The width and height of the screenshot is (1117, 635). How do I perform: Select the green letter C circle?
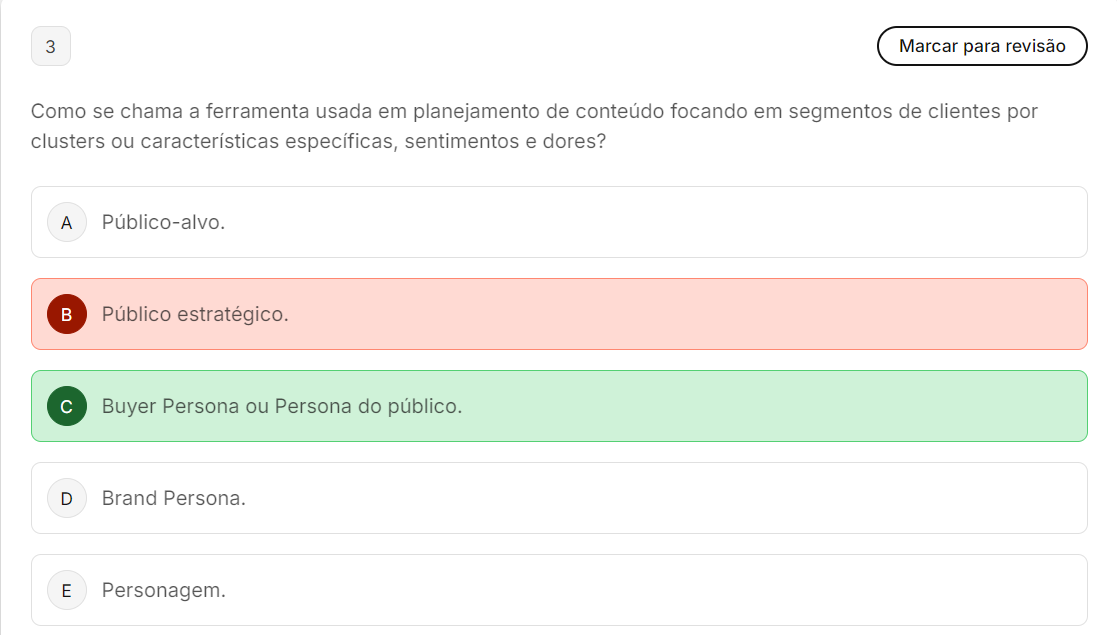67,406
